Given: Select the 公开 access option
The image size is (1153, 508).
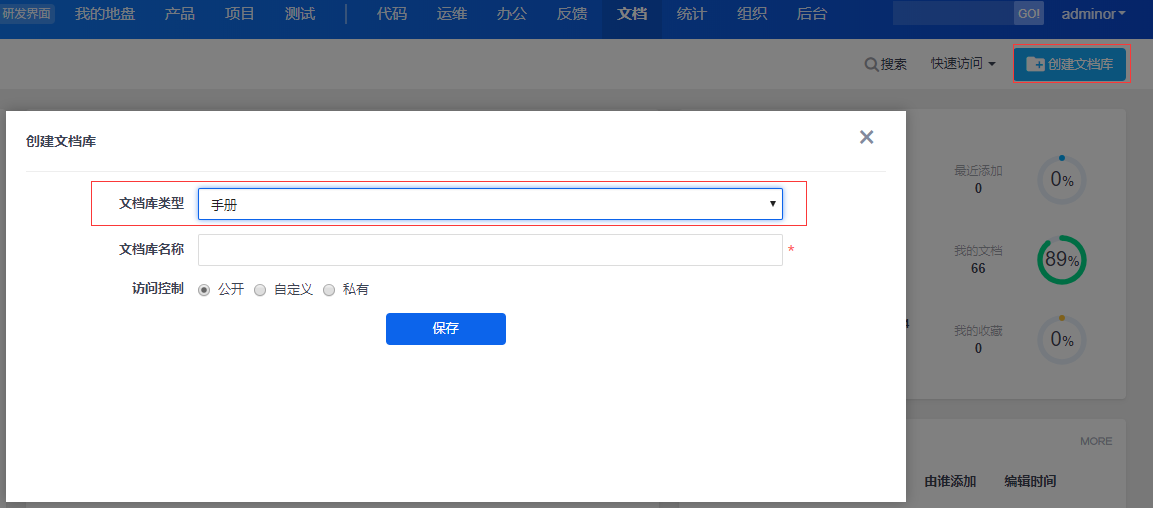Looking at the screenshot, I should coord(204,290).
